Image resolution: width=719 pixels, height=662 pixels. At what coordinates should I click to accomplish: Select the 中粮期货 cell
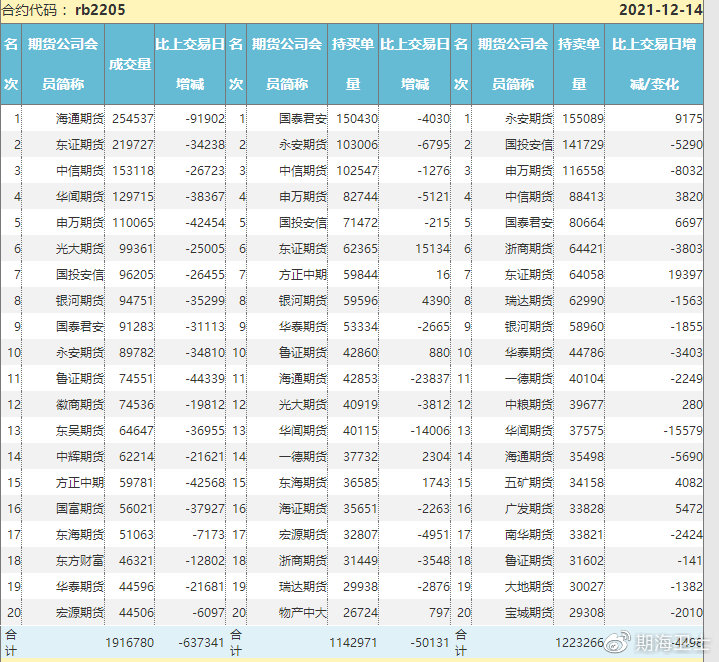pyautogui.click(x=529, y=405)
